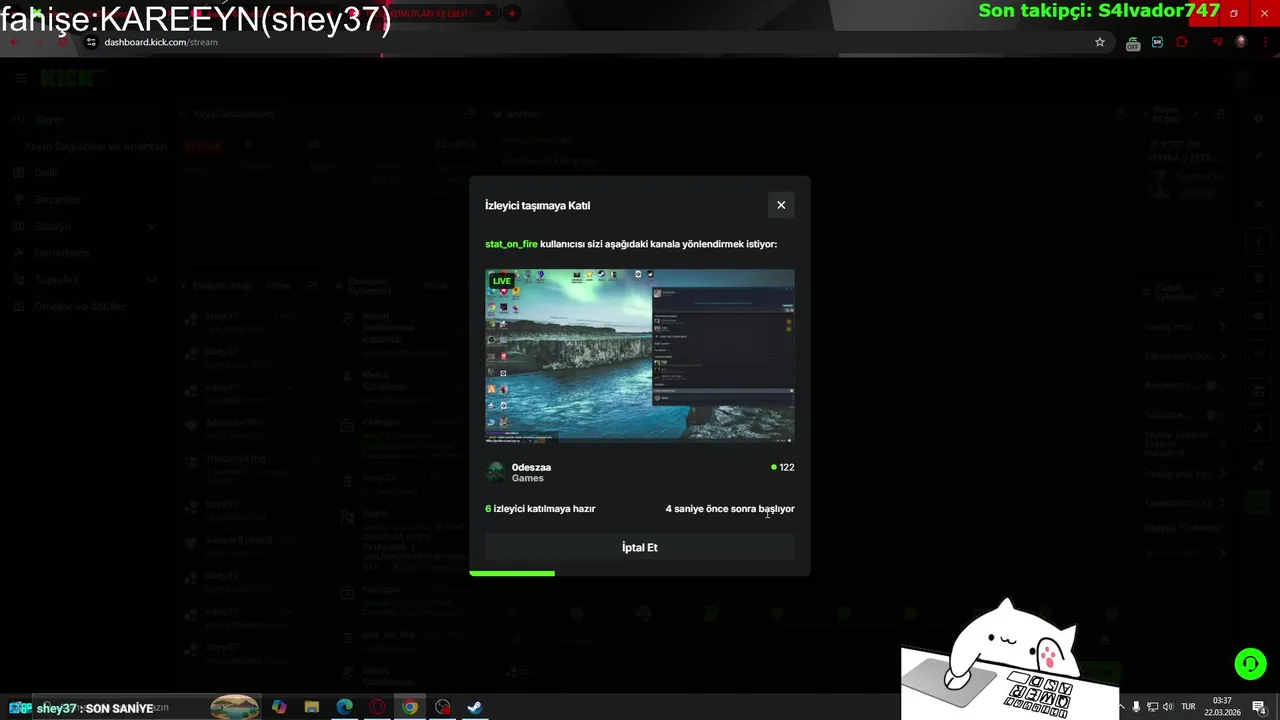The width and height of the screenshot is (1280, 720).
Task: Click the OFF-labelled browser extension icon
Action: pos(1133,43)
